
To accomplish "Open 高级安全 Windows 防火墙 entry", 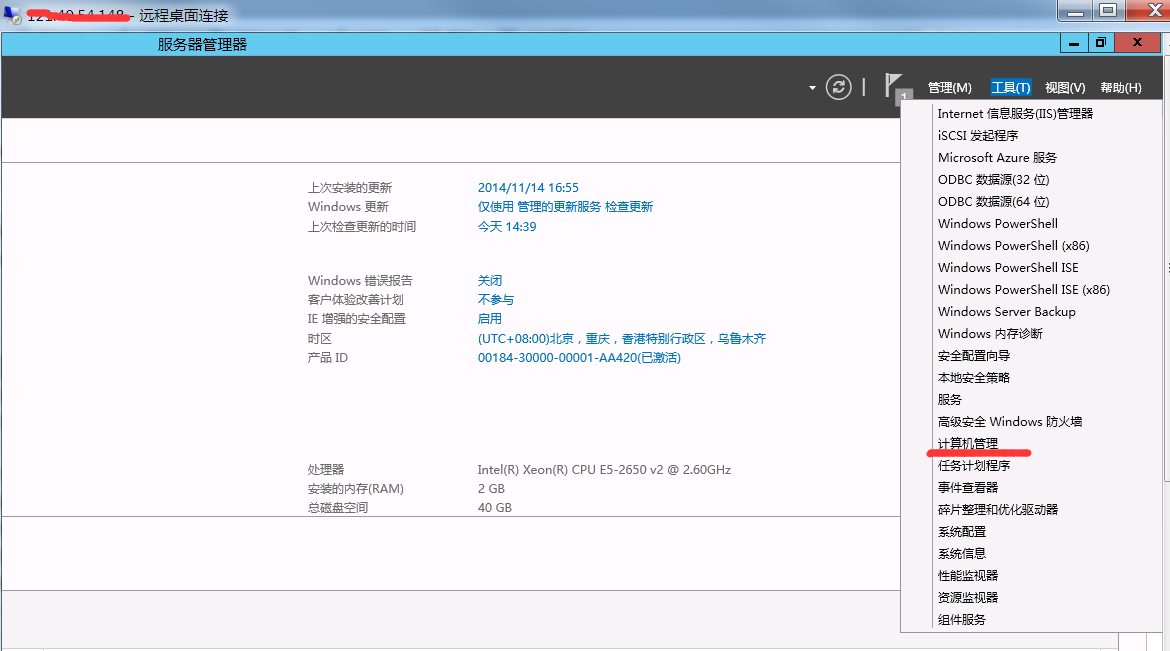I will coord(1009,422).
